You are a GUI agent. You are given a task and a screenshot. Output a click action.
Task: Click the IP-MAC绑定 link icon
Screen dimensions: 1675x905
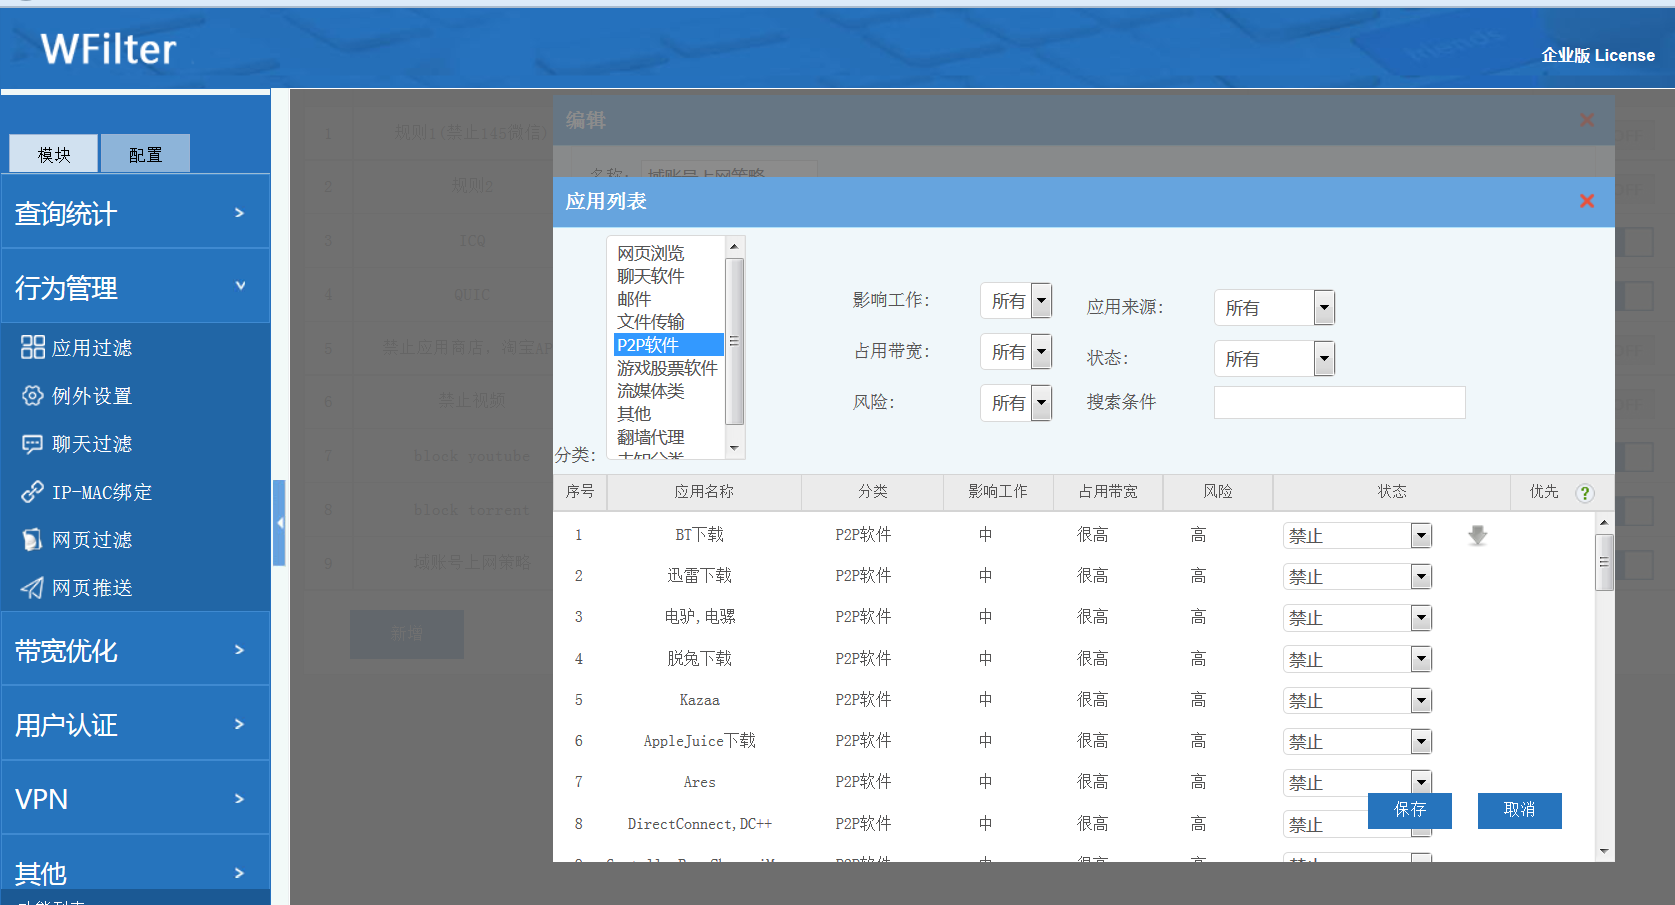[33, 492]
